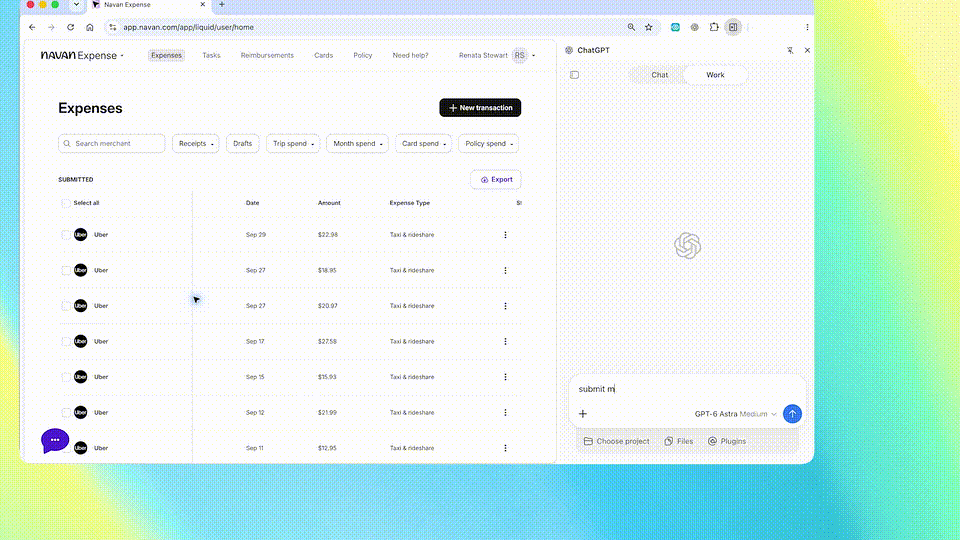Focus the Search merchant field
The width and height of the screenshot is (960, 540).
click(x=111, y=143)
